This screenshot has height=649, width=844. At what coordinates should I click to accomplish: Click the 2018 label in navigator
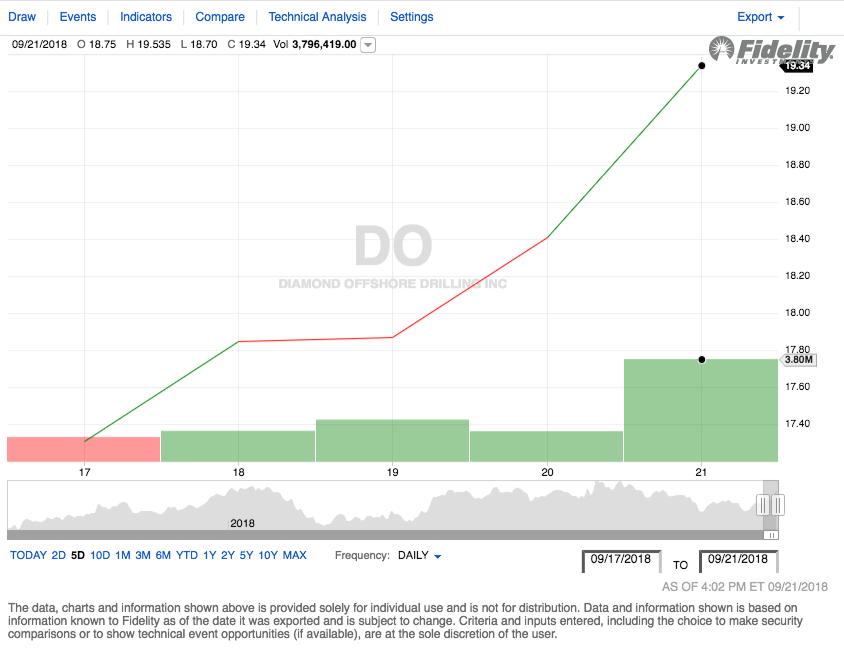tap(242, 523)
